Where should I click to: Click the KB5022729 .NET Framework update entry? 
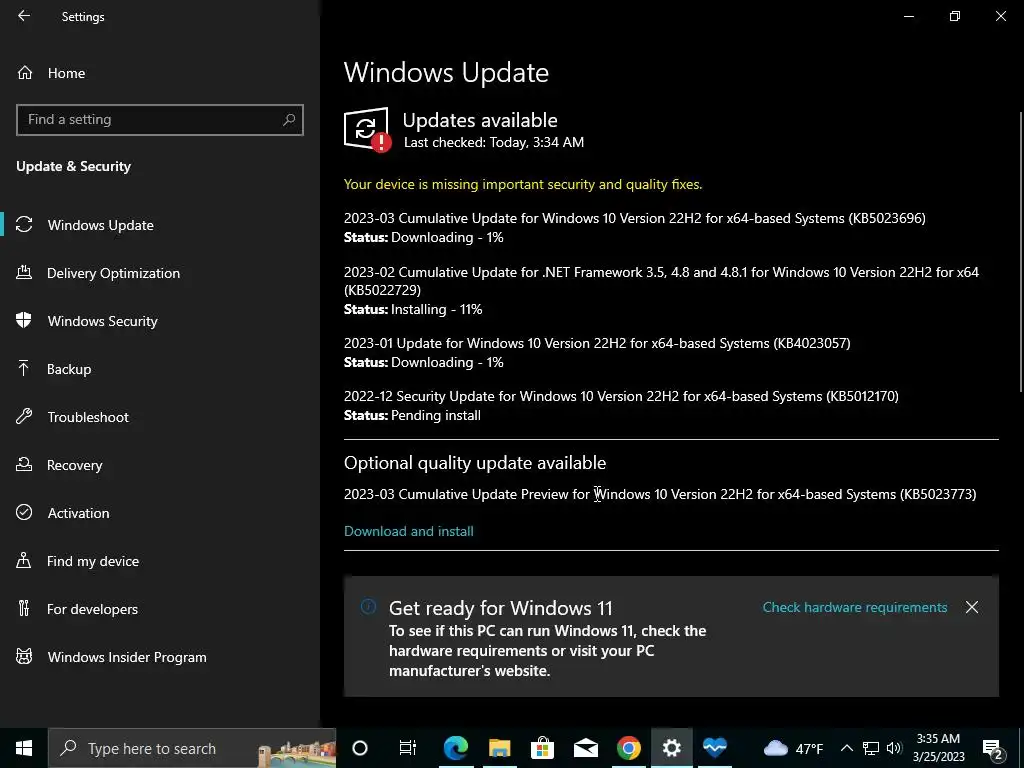pos(662,281)
